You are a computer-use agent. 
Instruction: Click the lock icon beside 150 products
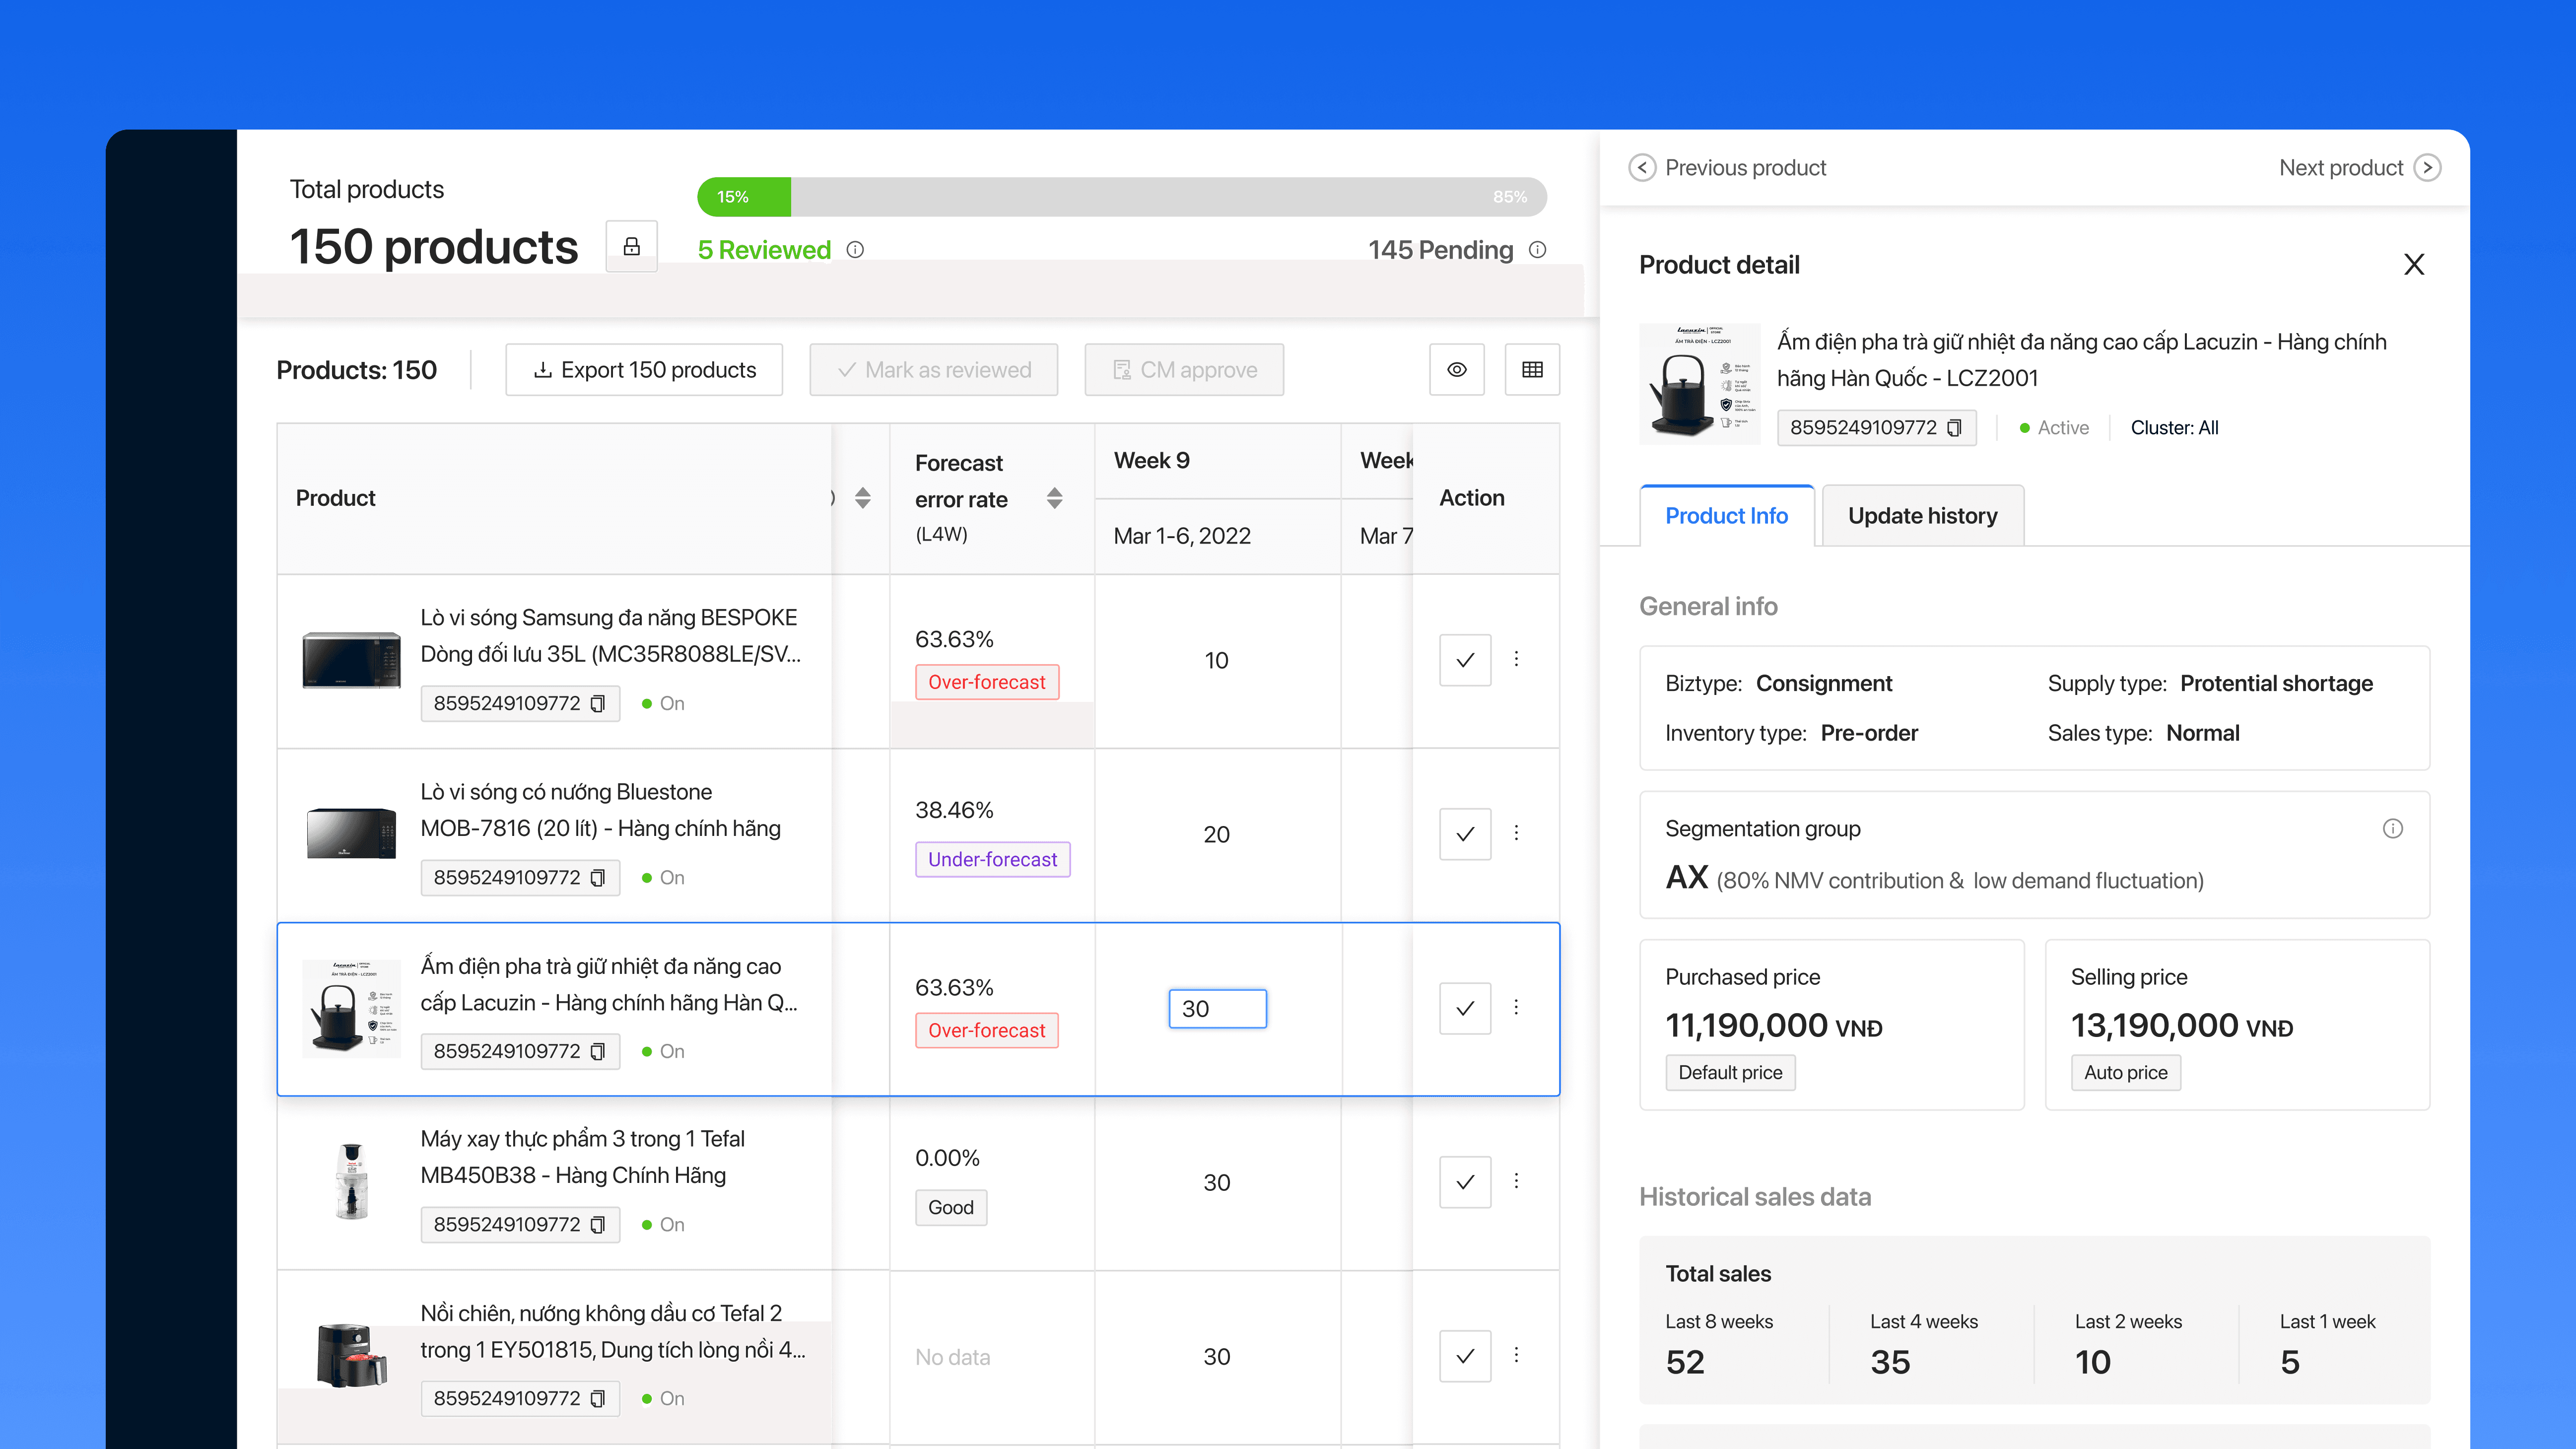coord(631,246)
